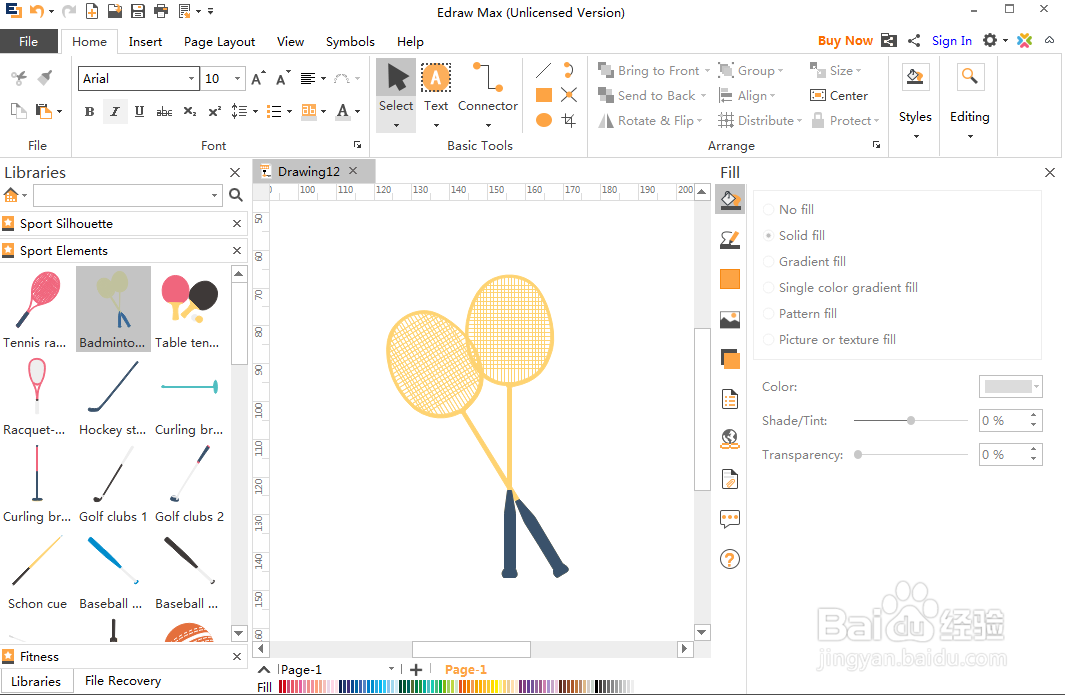The height and width of the screenshot is (695, 1065).
Task: Pick the line drawing tool
Action: [x=543, y=70]
